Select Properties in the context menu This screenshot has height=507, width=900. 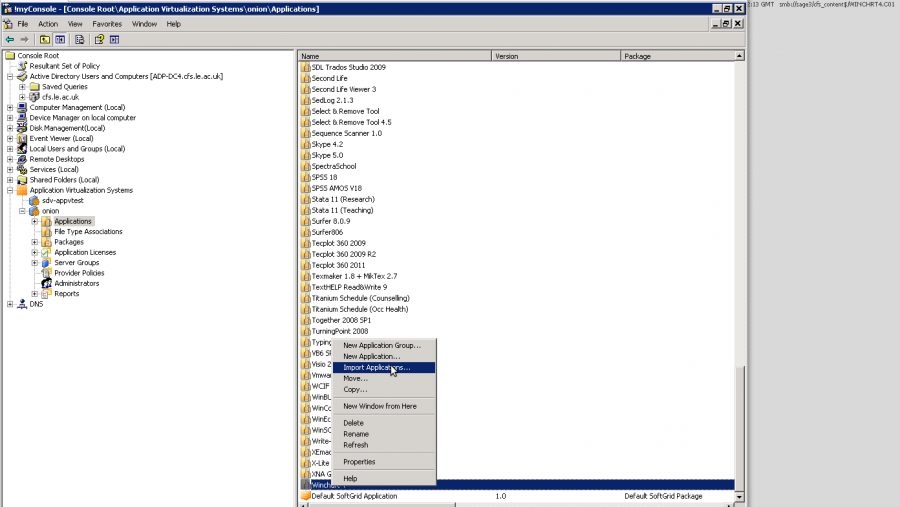[383, 462]
